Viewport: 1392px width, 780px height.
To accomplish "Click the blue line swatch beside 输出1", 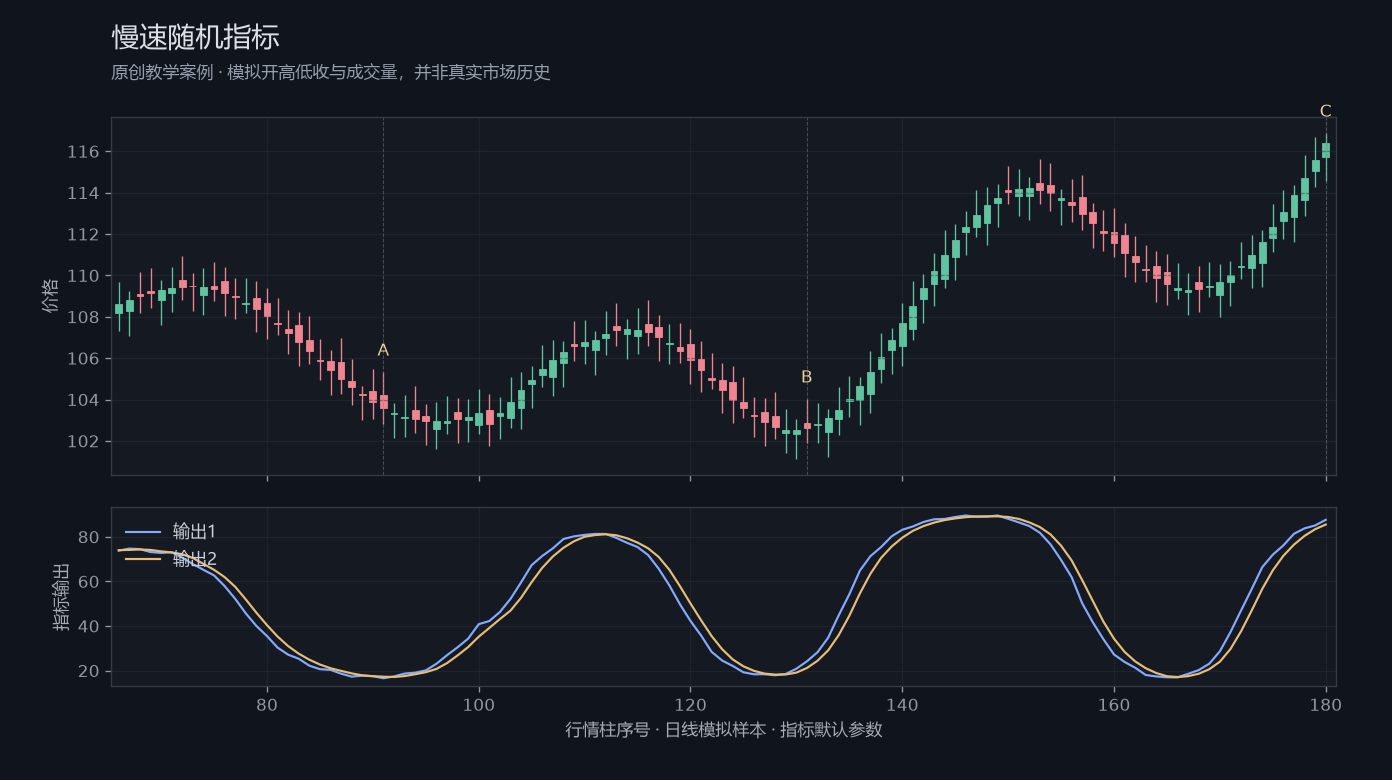I will pyautogui.click(x=142, y=532).
